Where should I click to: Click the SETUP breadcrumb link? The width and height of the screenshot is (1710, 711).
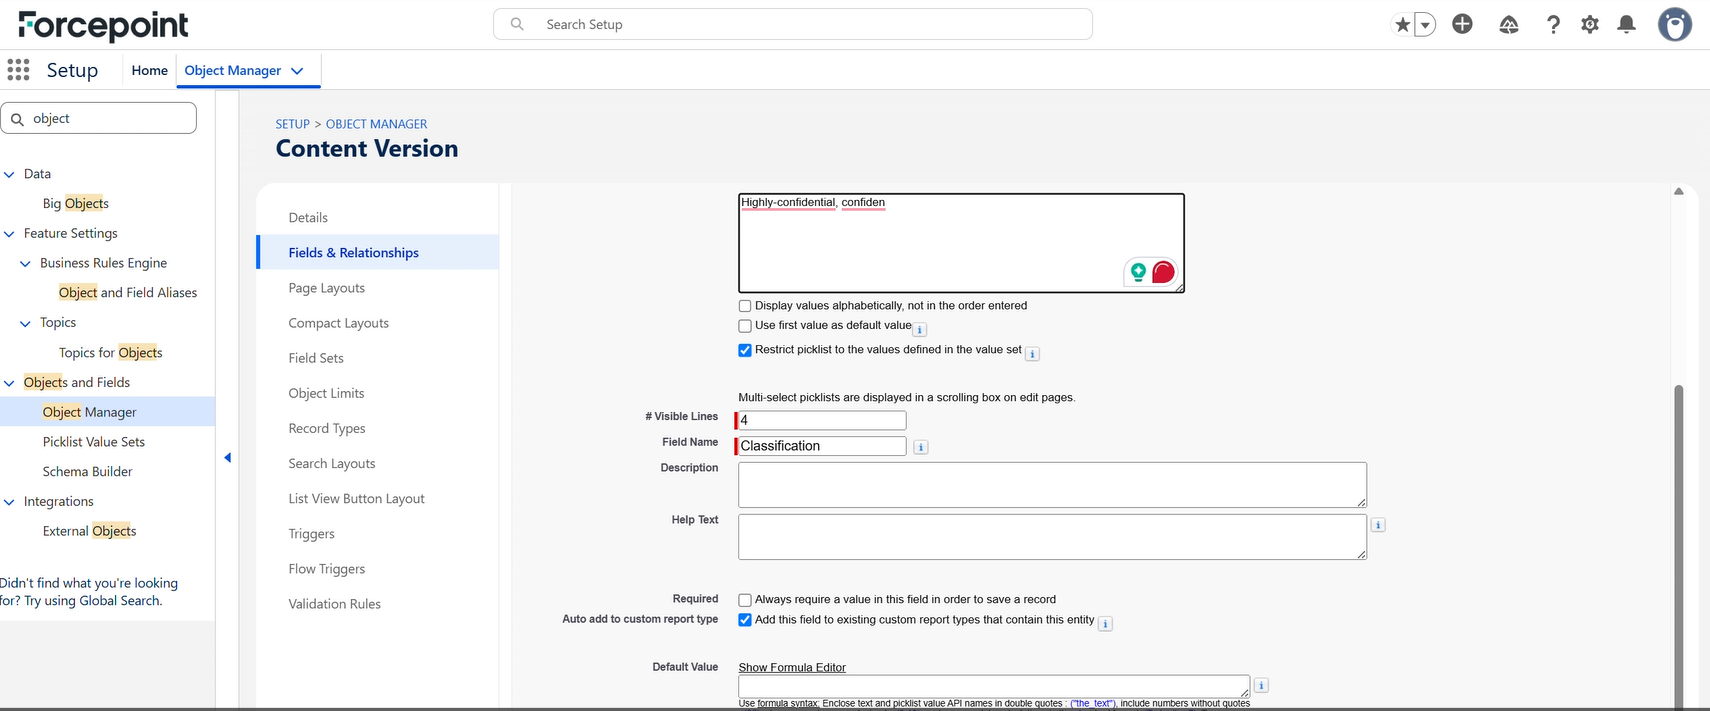pos(293,124)
